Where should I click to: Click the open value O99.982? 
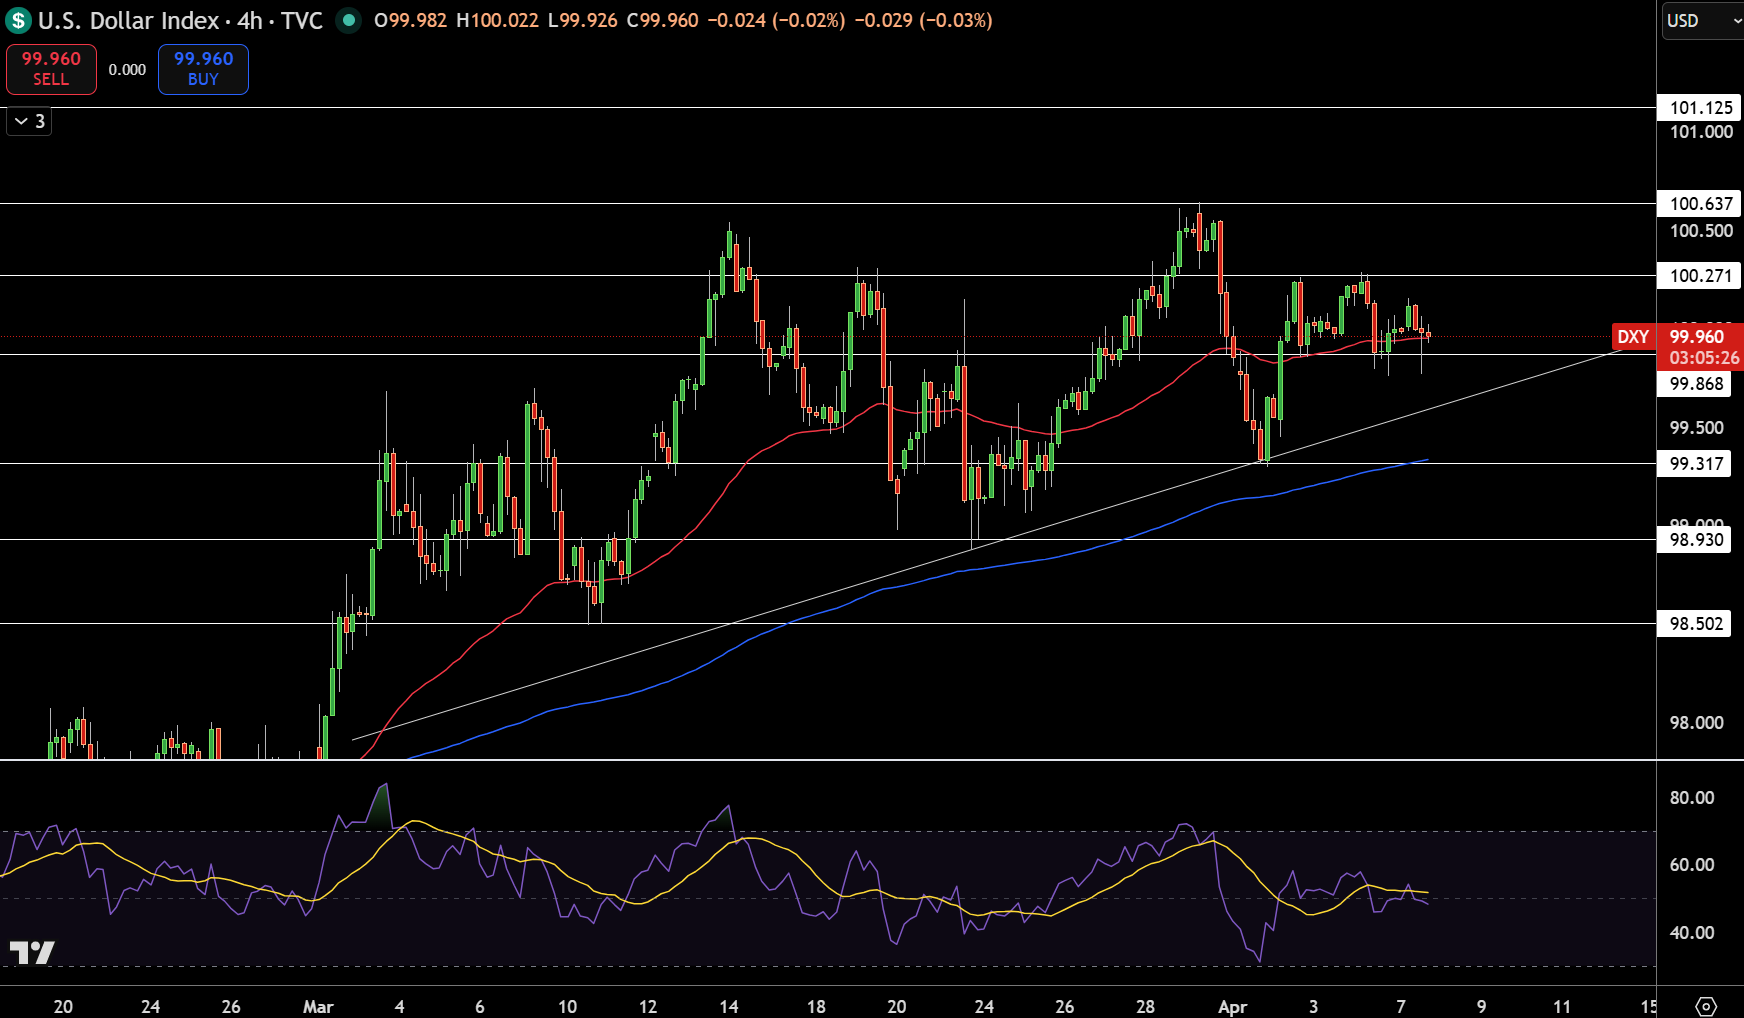pyautogui.click(x=410, y=20)
